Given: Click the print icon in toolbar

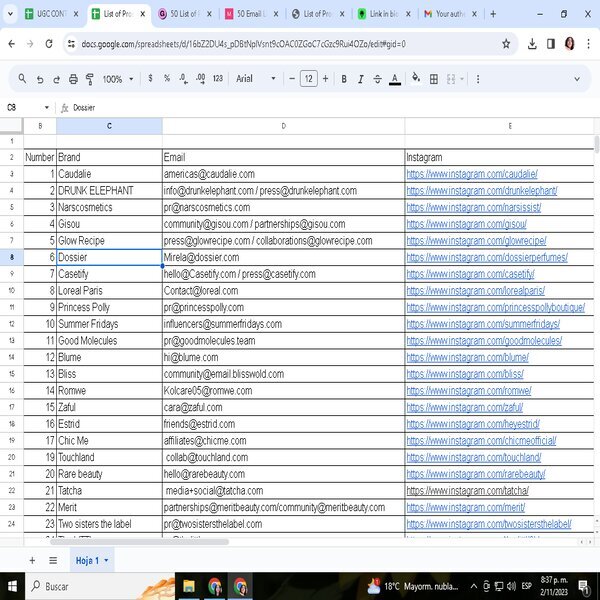Looking at the screenshot, I should point(73,79).
